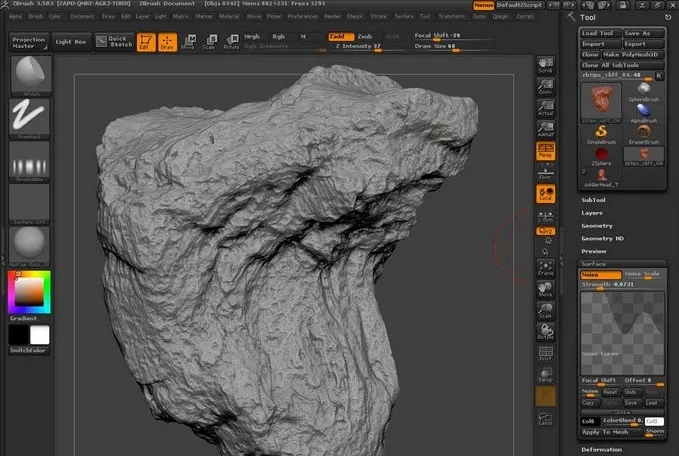679x456 pixels.
Task: Toggle the Noise button in Surface panel
Action: 600,274
